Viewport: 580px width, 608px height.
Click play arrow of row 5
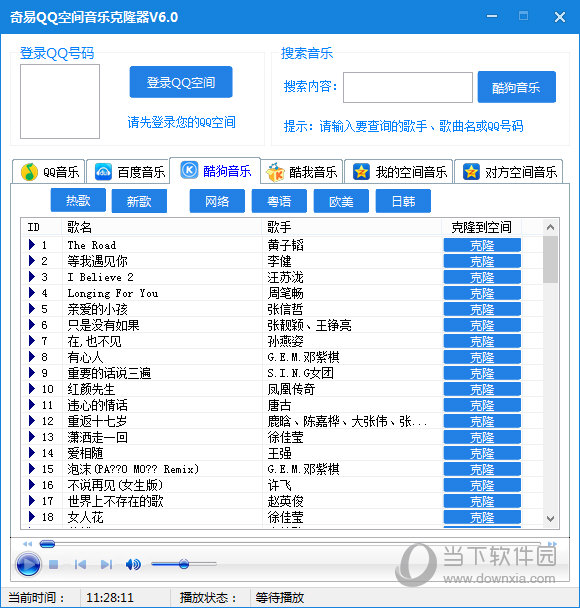pyautogui.click(x=32, y=309)
